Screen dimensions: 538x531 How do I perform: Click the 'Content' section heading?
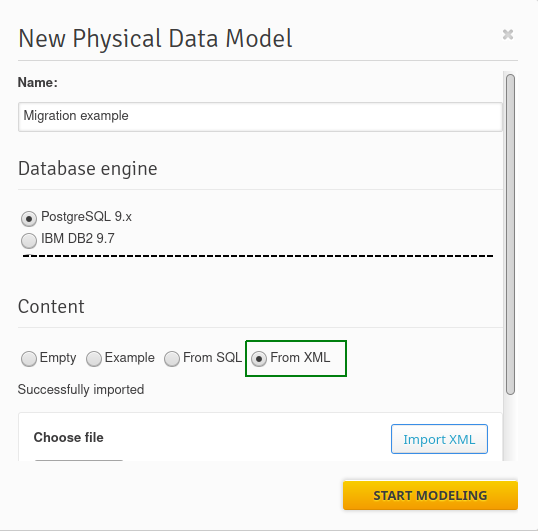pyautogui.click(x=51, y=306)
